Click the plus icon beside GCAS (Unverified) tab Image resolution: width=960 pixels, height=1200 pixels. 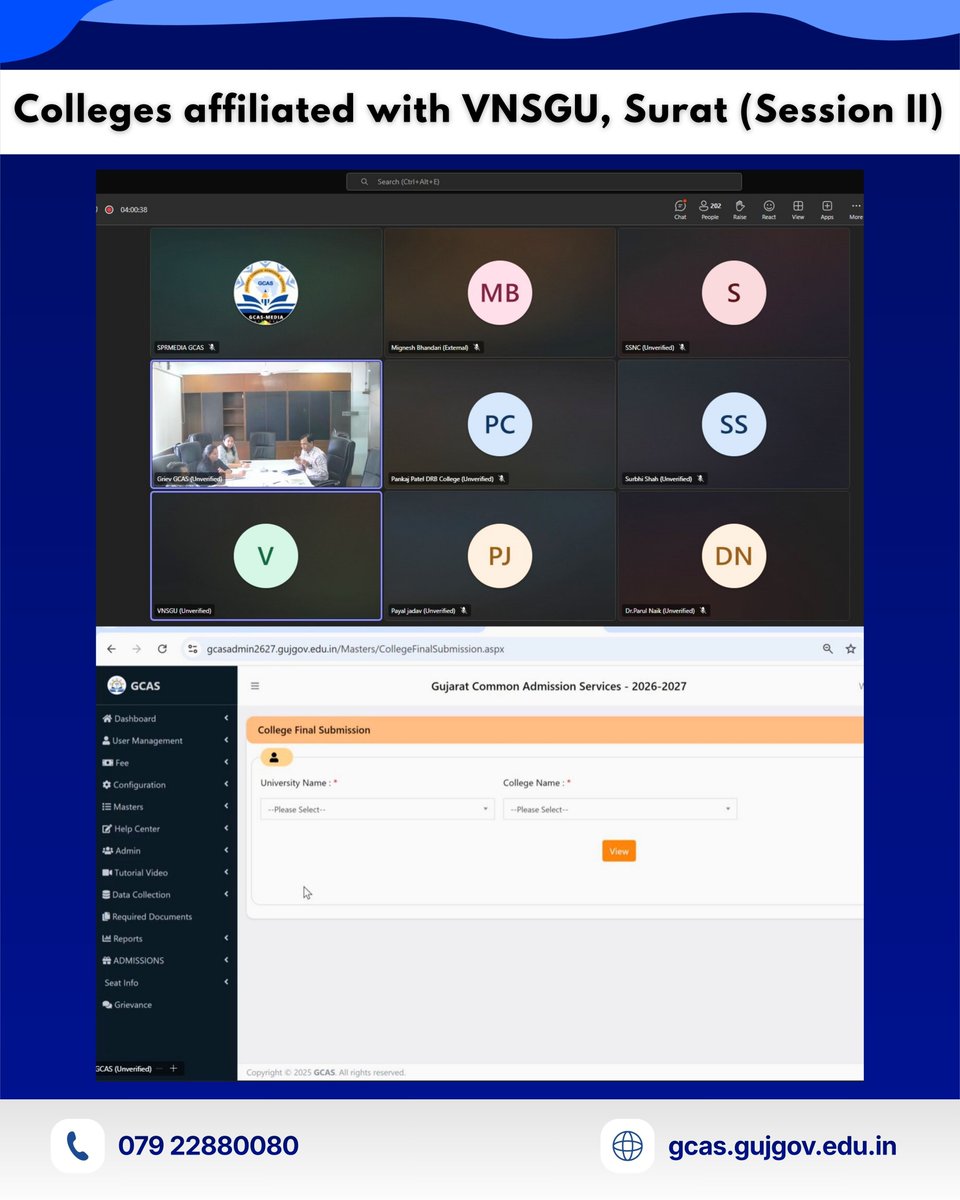173,1068
